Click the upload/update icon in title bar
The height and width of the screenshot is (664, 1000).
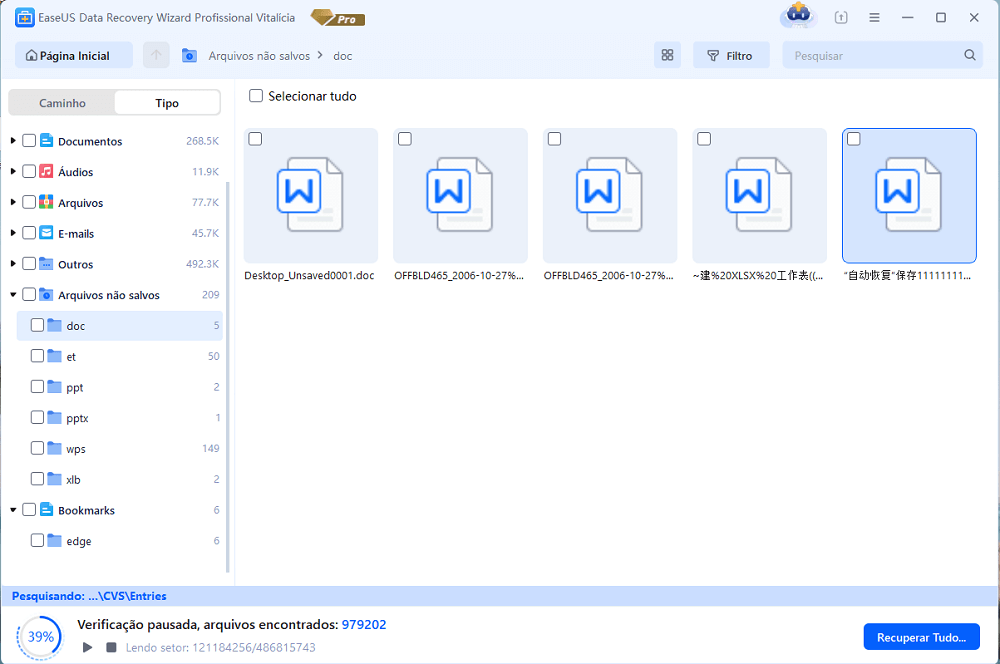click(x=841, y=18)
